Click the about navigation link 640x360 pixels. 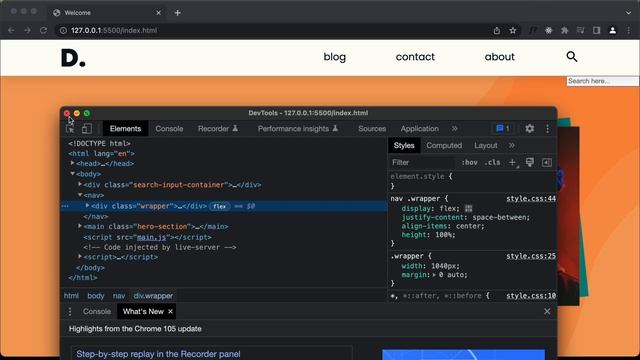(x=500, y=57)
